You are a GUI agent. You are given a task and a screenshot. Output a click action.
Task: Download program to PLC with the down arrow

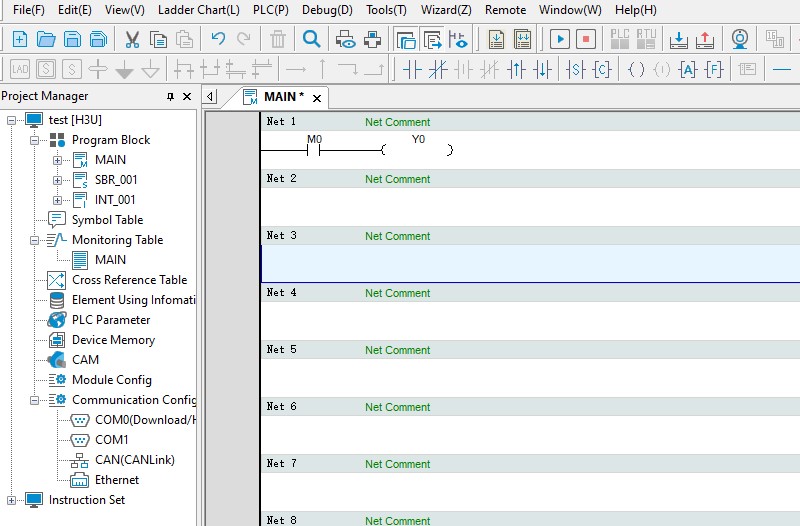coord(679,39)
